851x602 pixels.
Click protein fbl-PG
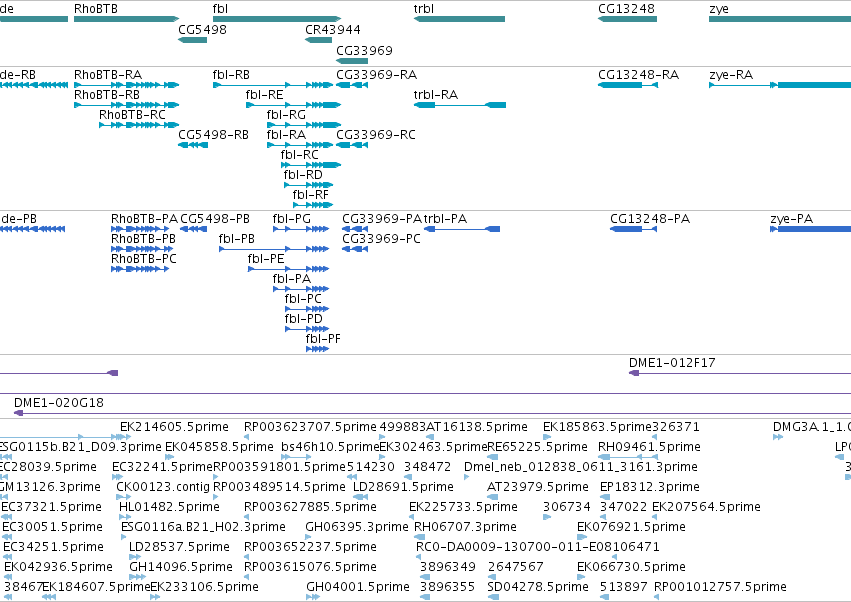(x=301, y=229)
